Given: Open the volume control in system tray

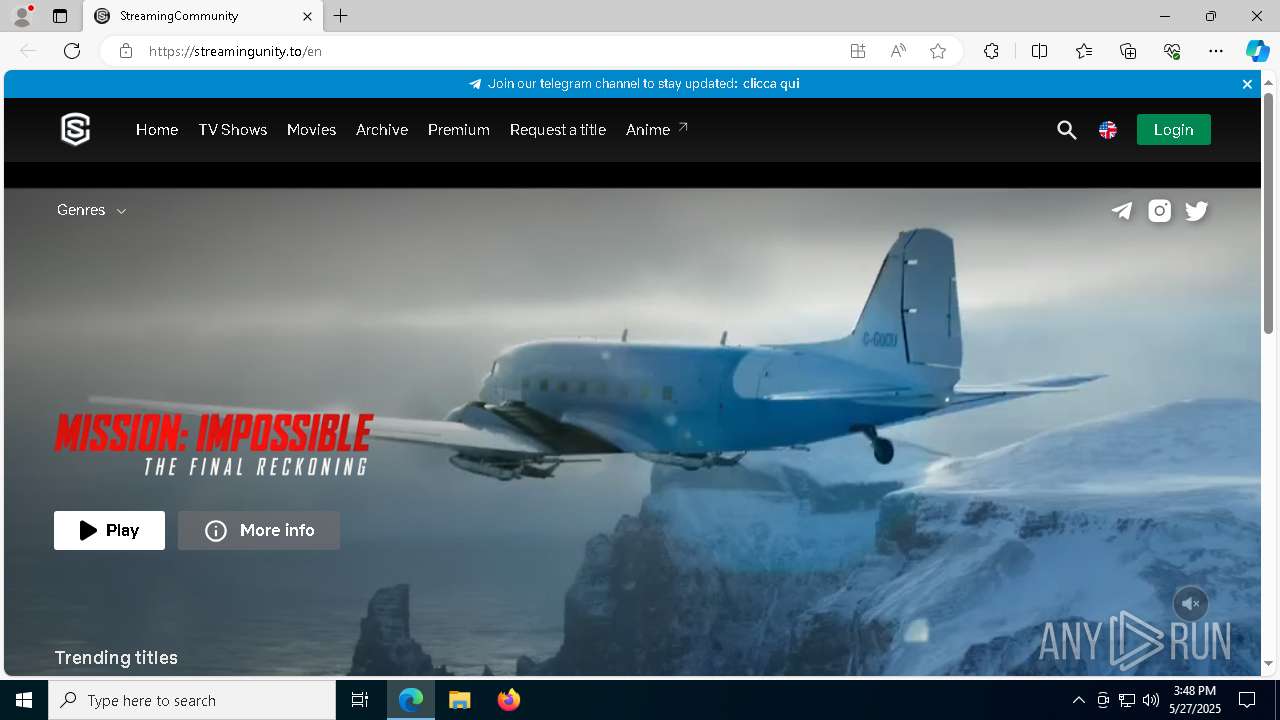Looking at the screenshot, I should click(x=1151, y=700).
